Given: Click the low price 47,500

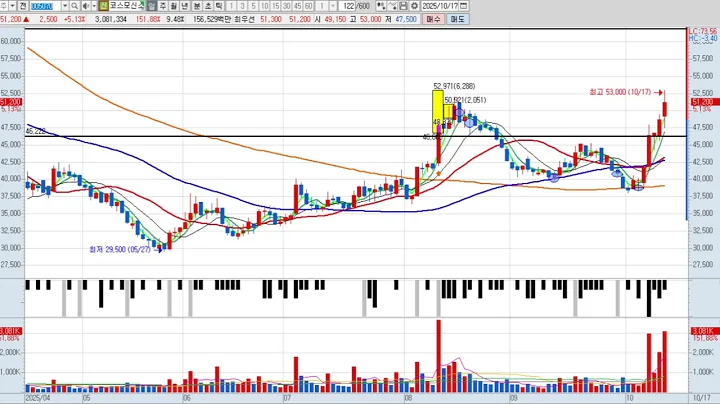Looking at the screenshot, I should pyautogui.click(x=405, y=19).
